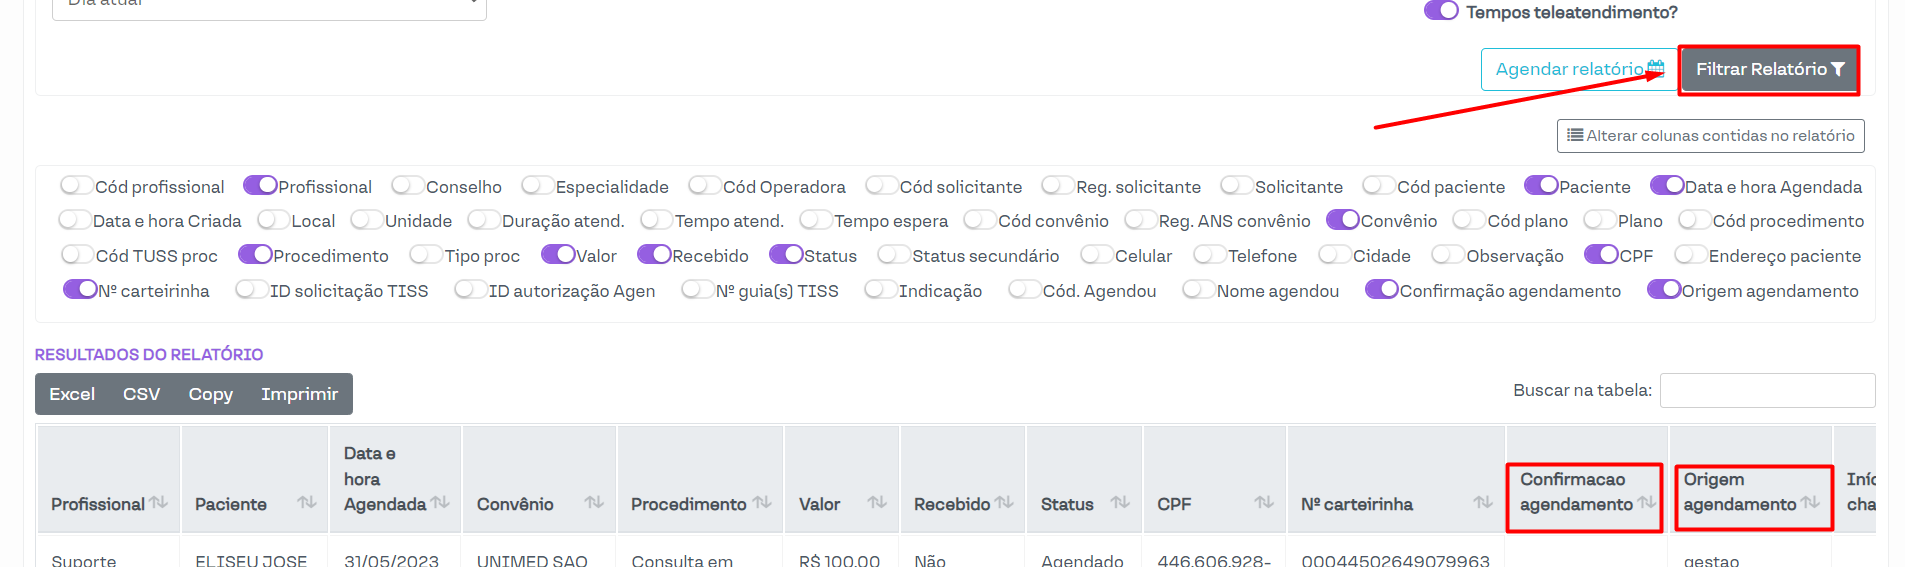Turn off Tempos teleatendimento switch
Viewport: 1905px width, 567px height.
[x=1441, y=11]
